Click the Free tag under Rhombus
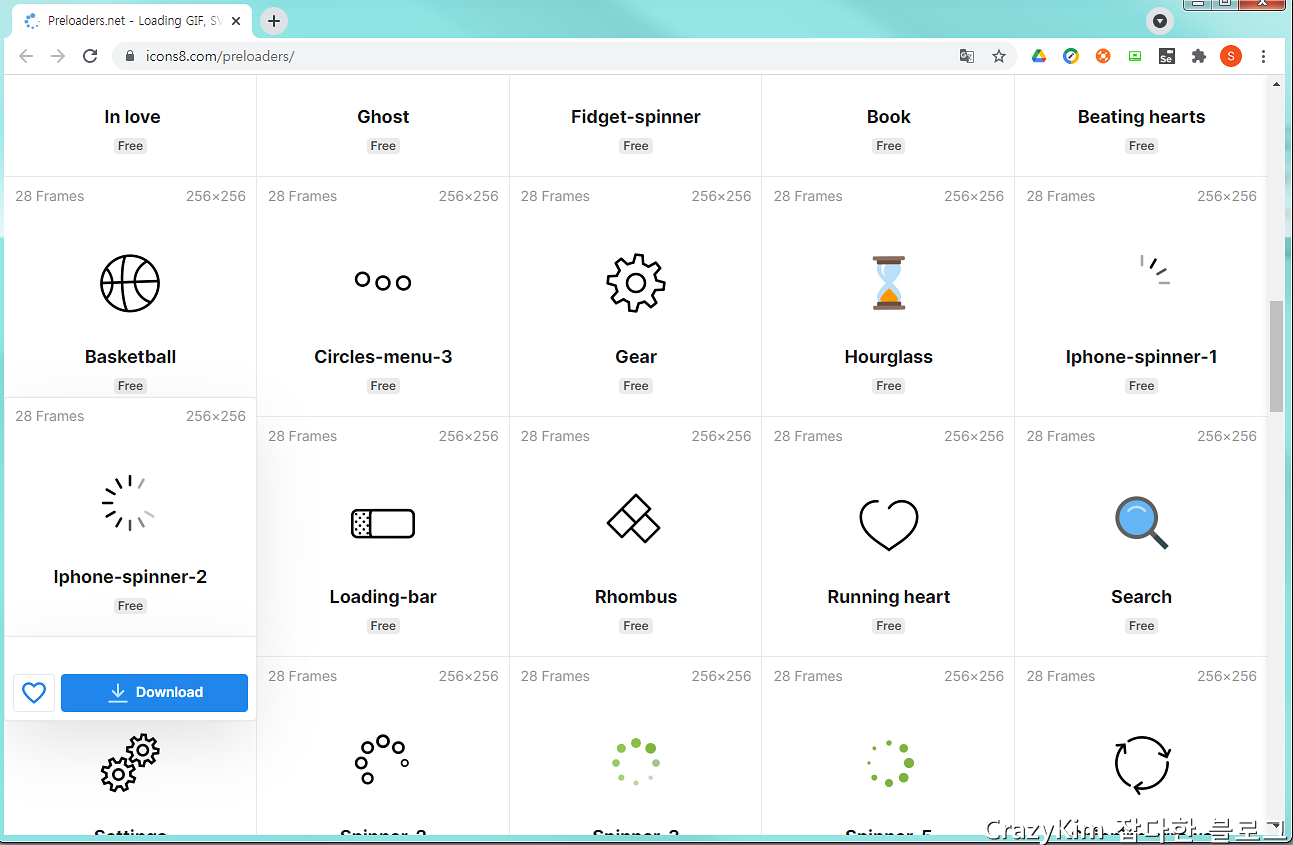Image resolution: width=1293 pixels, height=845 pixels. [636, 626]
